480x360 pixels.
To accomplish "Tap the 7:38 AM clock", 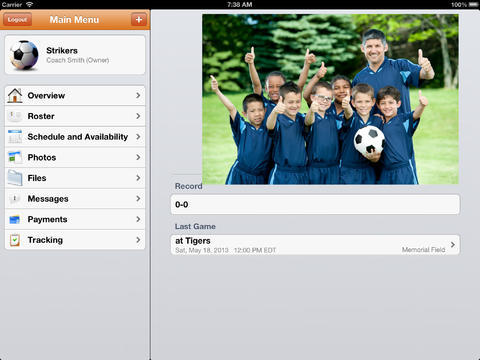I will (x=240, y=4).
